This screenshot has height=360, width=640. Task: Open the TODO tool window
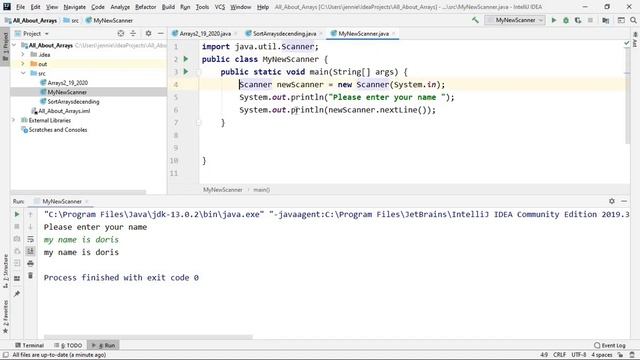[x=68, y=345]
